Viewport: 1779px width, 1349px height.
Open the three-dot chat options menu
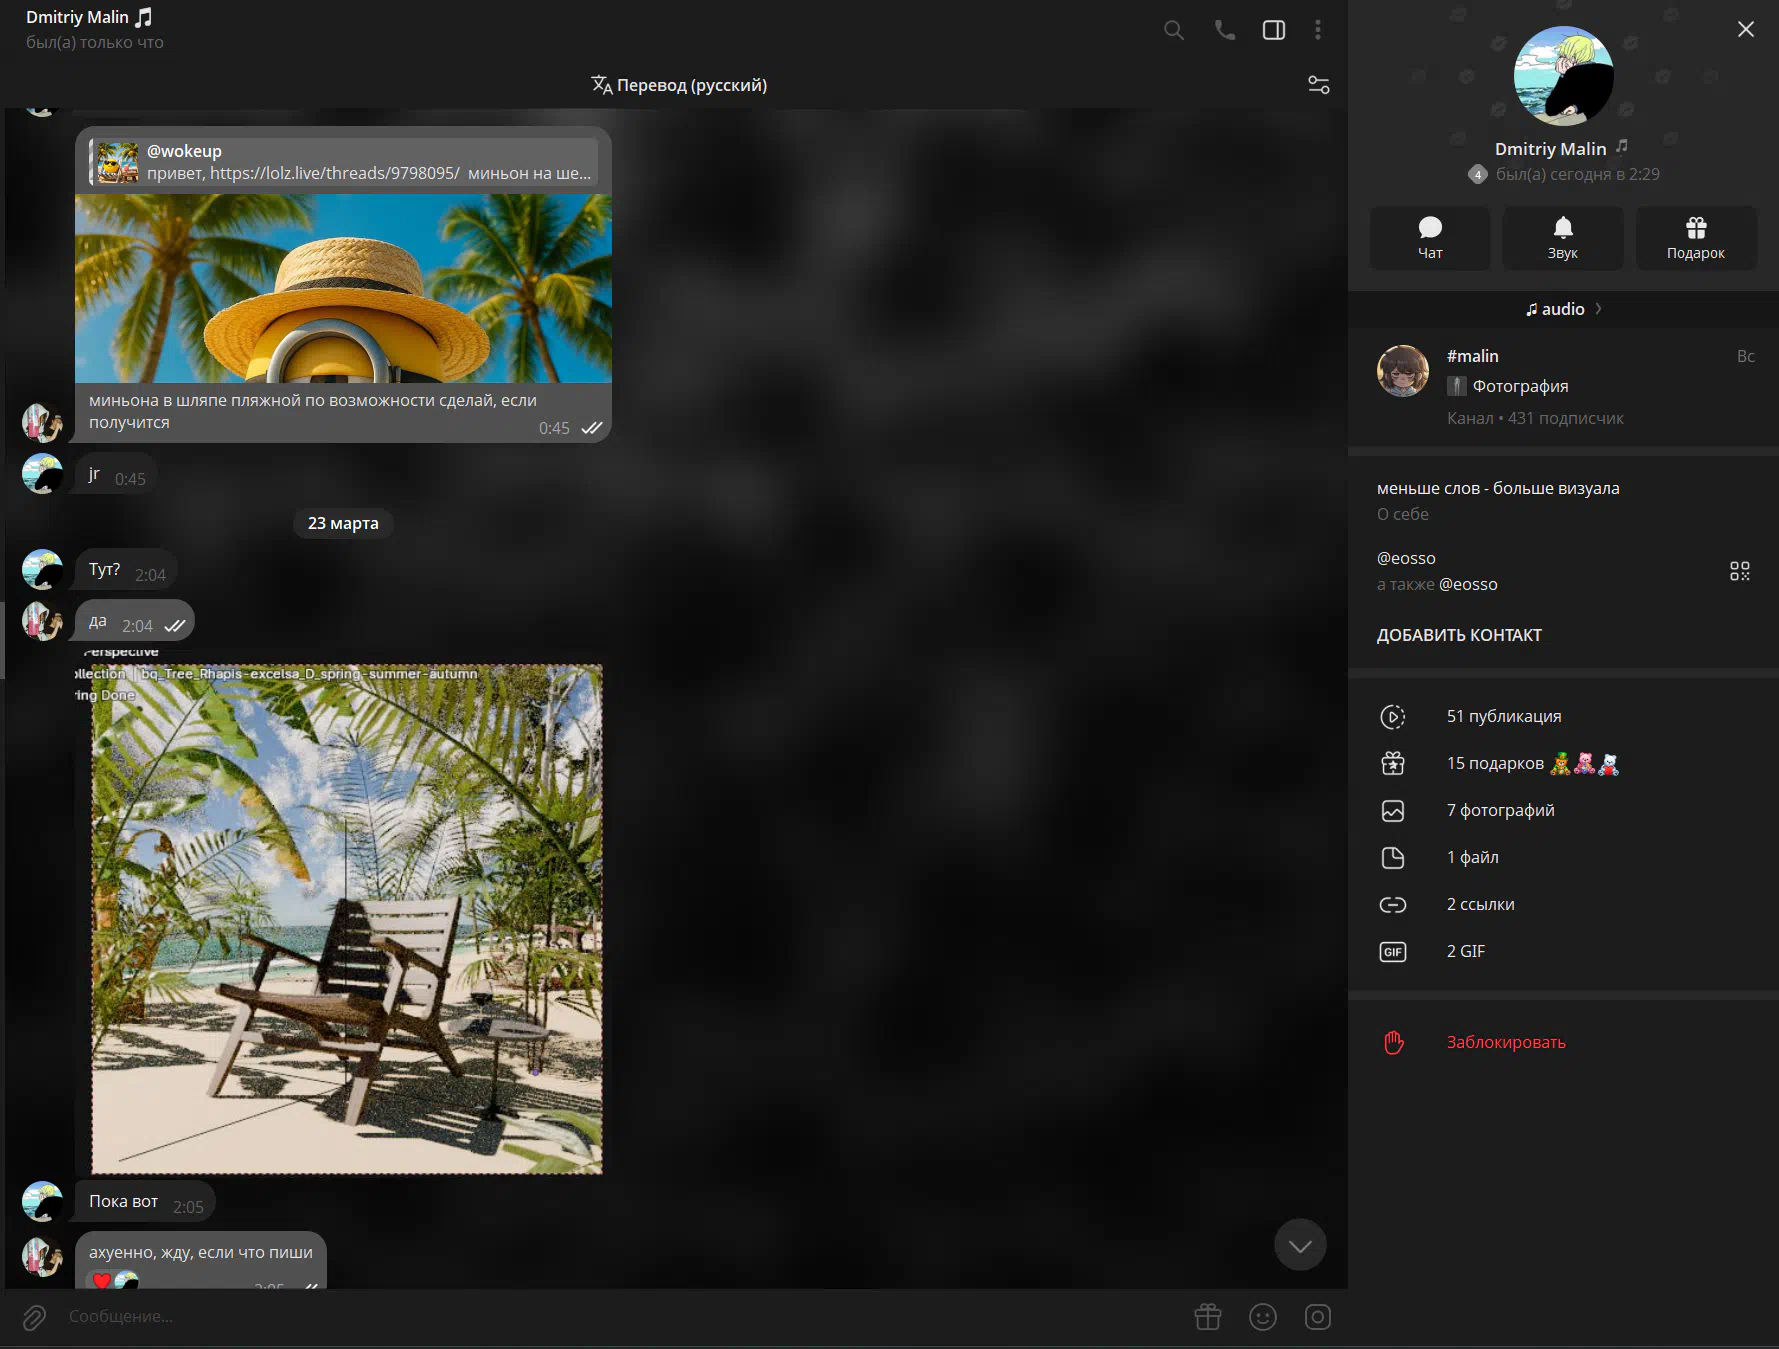coord(1318,30)
